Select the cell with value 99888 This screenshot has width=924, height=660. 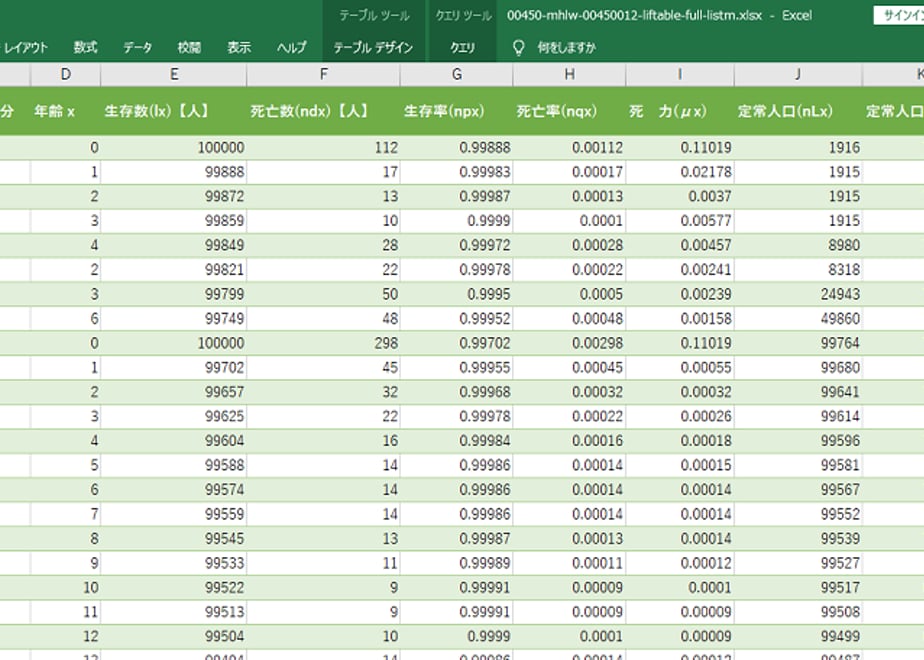tap(174, 172)
